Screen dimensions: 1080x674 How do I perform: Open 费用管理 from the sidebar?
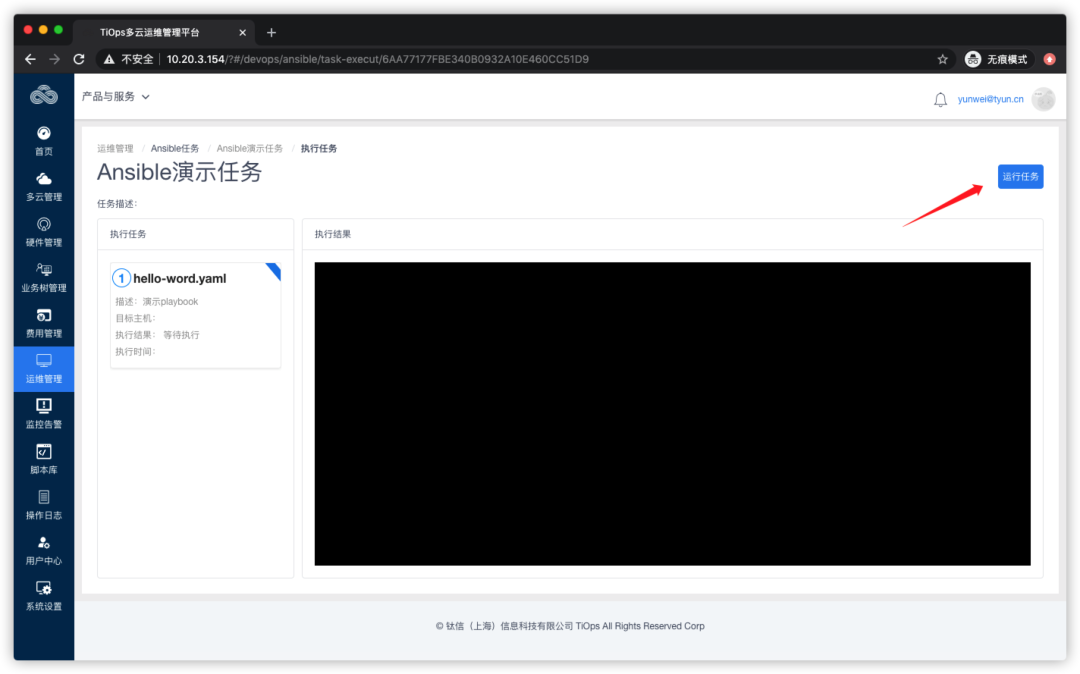[x=43, y=322]
